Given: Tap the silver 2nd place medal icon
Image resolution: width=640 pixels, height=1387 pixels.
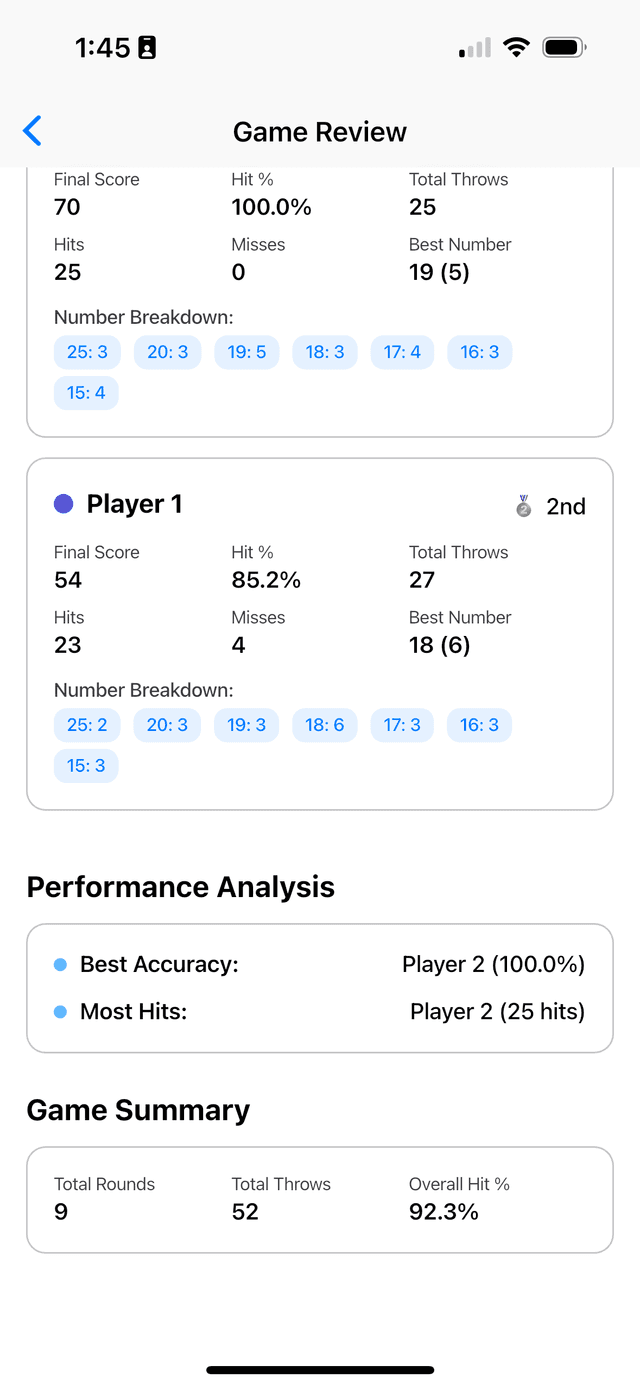Looking at the screenshot, I should coord(524,507).
